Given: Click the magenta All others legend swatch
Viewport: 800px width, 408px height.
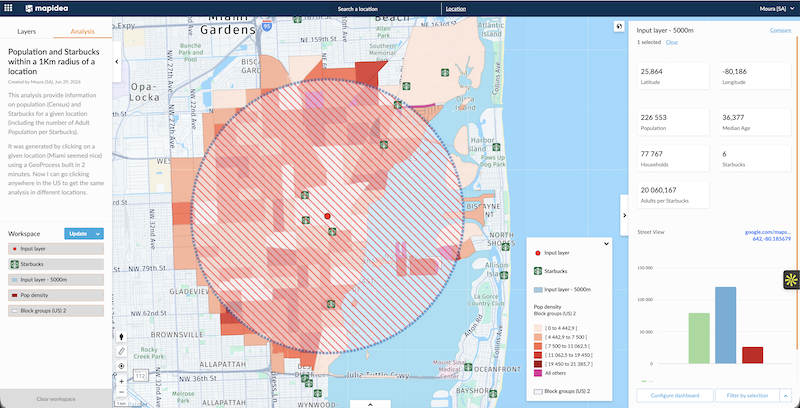Looking at the screenshot, I should [x=538, y=373].
